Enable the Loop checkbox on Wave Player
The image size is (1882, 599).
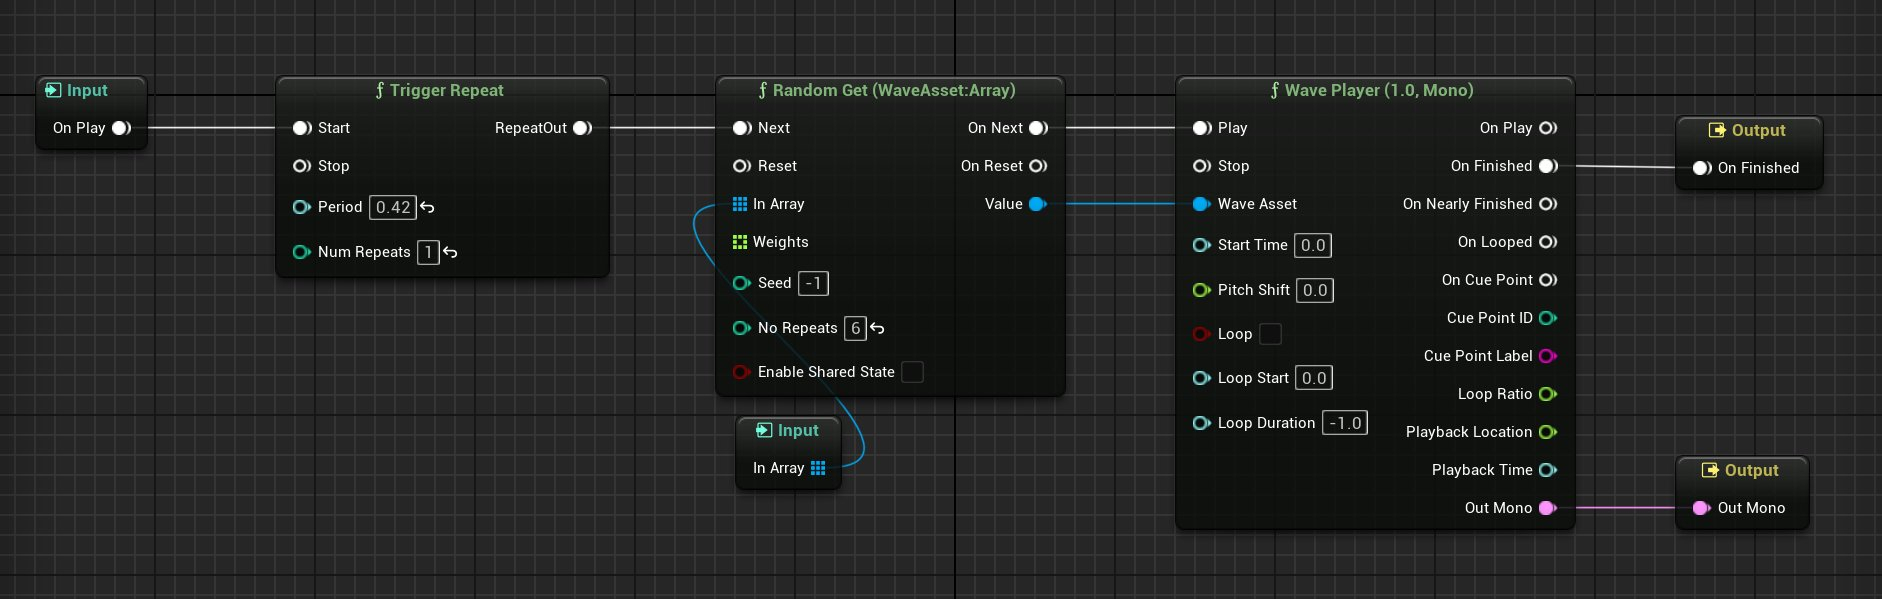click(x=1270, y=334)
